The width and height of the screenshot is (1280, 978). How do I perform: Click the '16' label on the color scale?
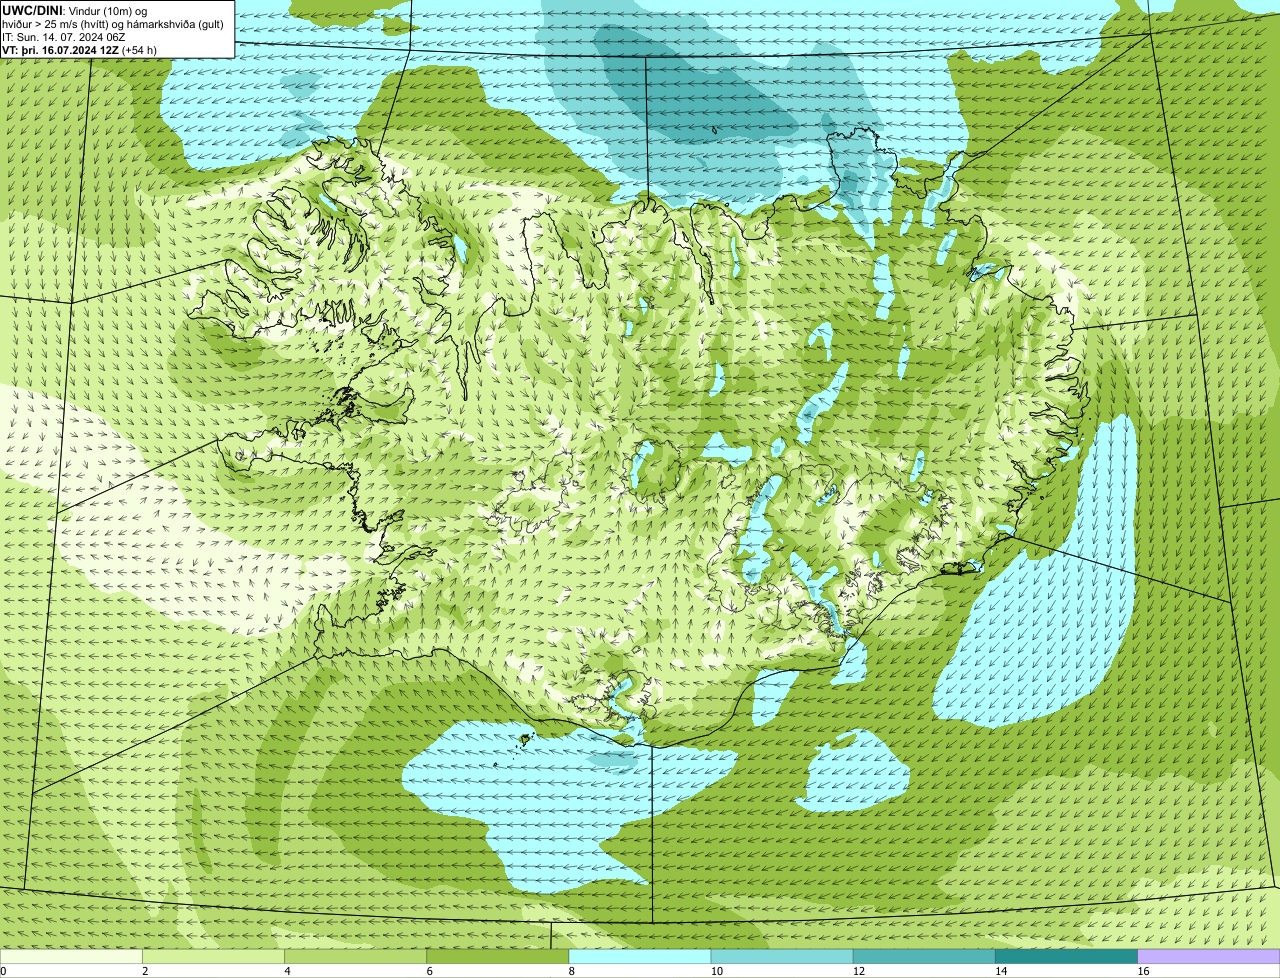(x=1141, y=971)
